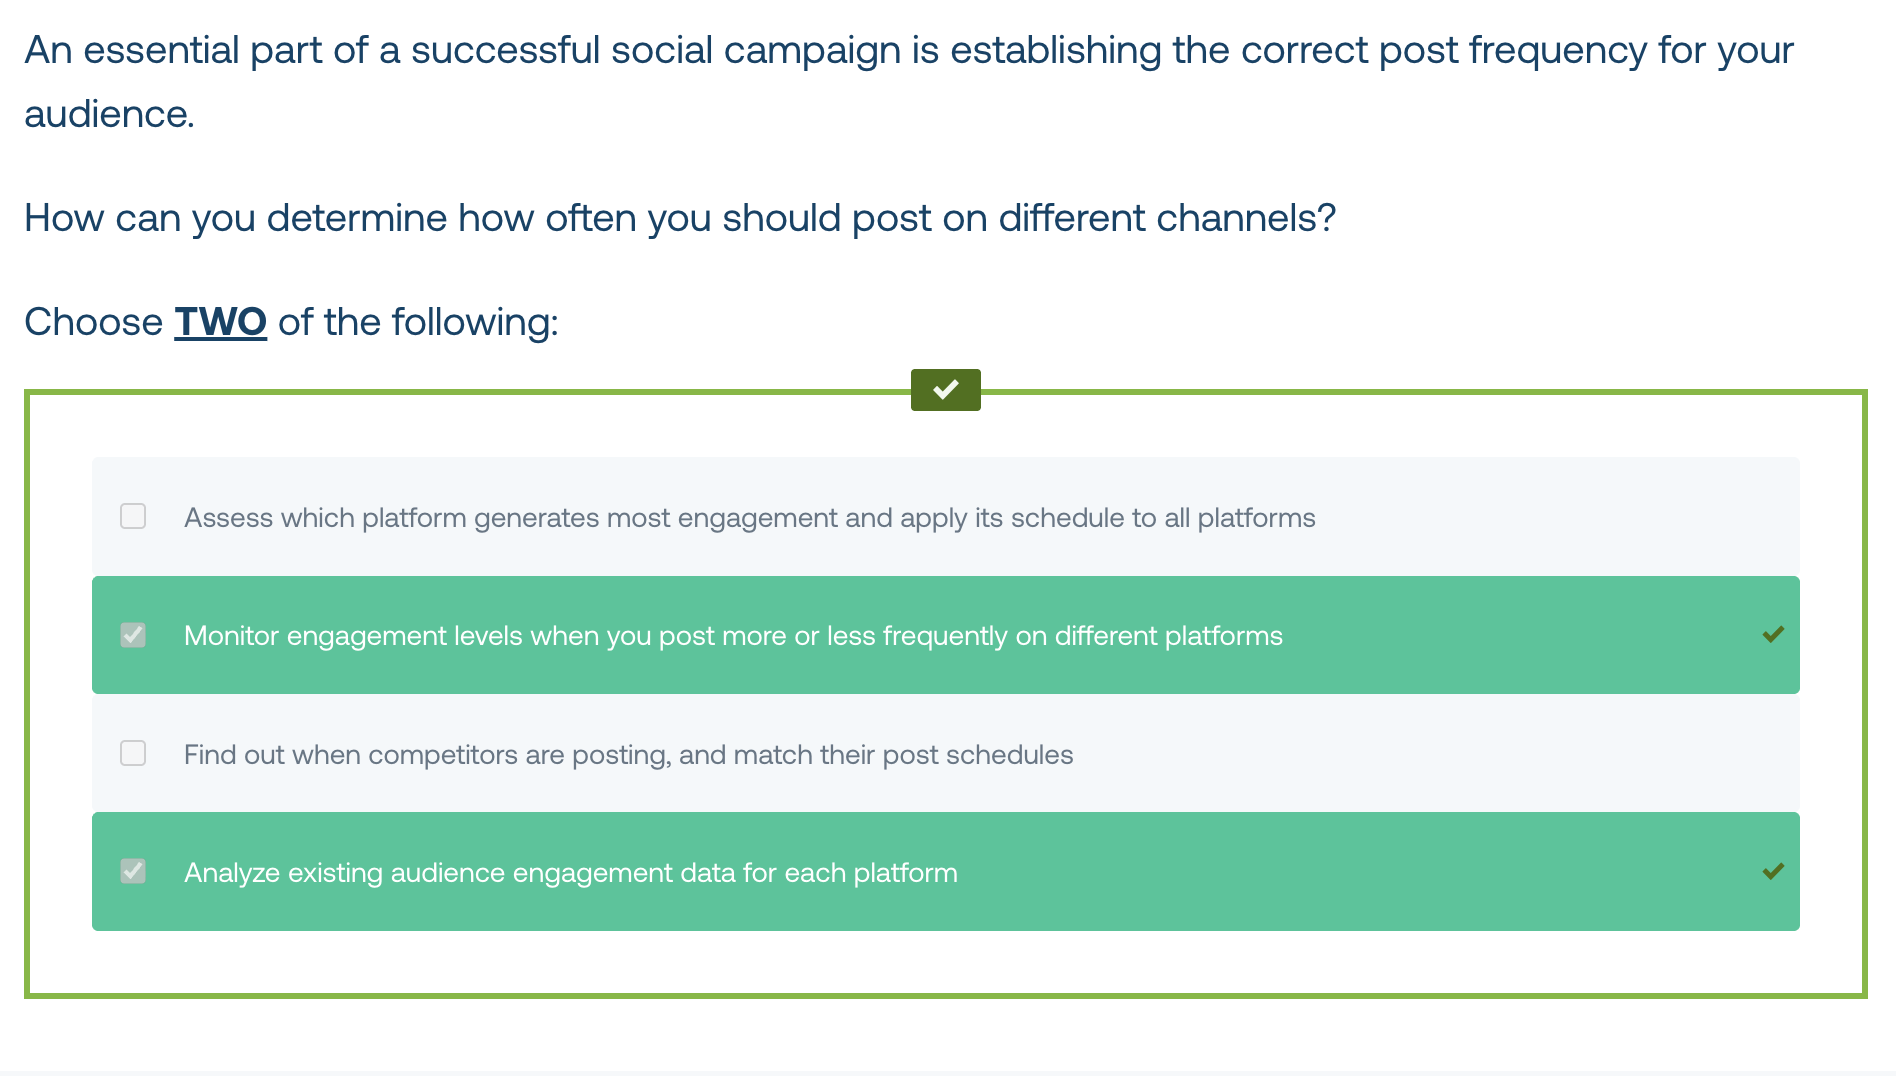Click the 'How can you determine' question line
1896x1076 pixels.
(680, 218)
